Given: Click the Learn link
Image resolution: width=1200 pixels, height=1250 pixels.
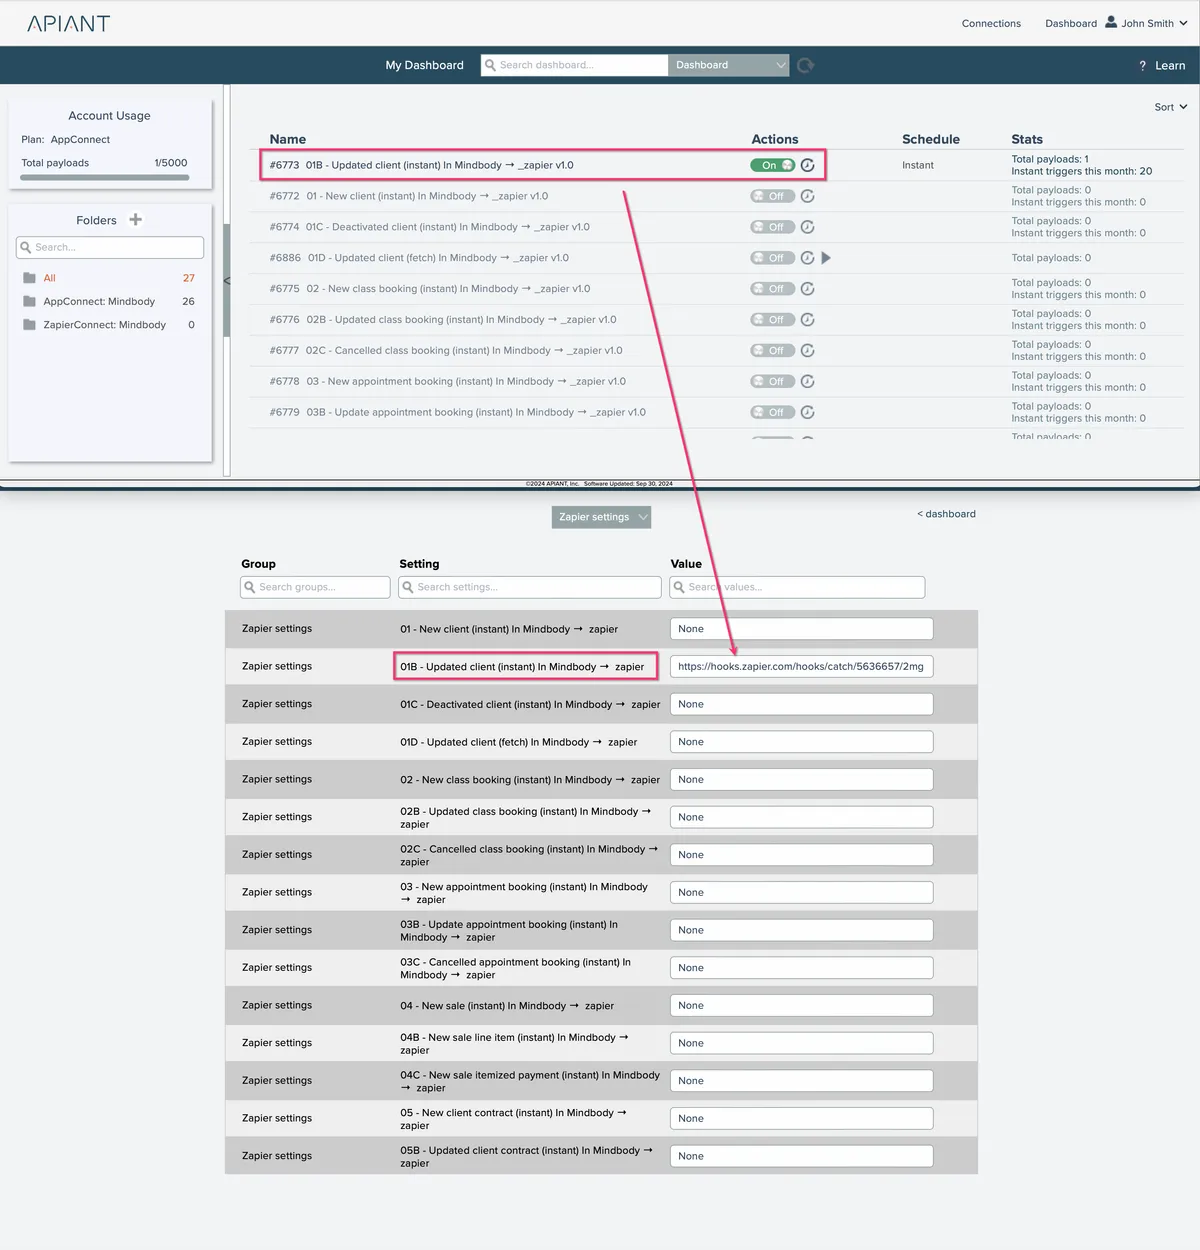Looking at the screenshot, I should [1170, 66].
